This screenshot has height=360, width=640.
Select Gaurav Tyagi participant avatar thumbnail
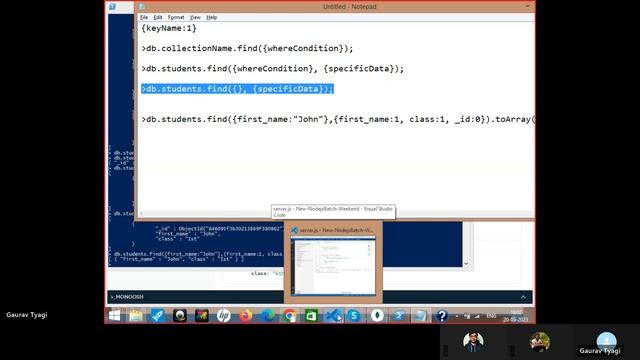point(606,342)
